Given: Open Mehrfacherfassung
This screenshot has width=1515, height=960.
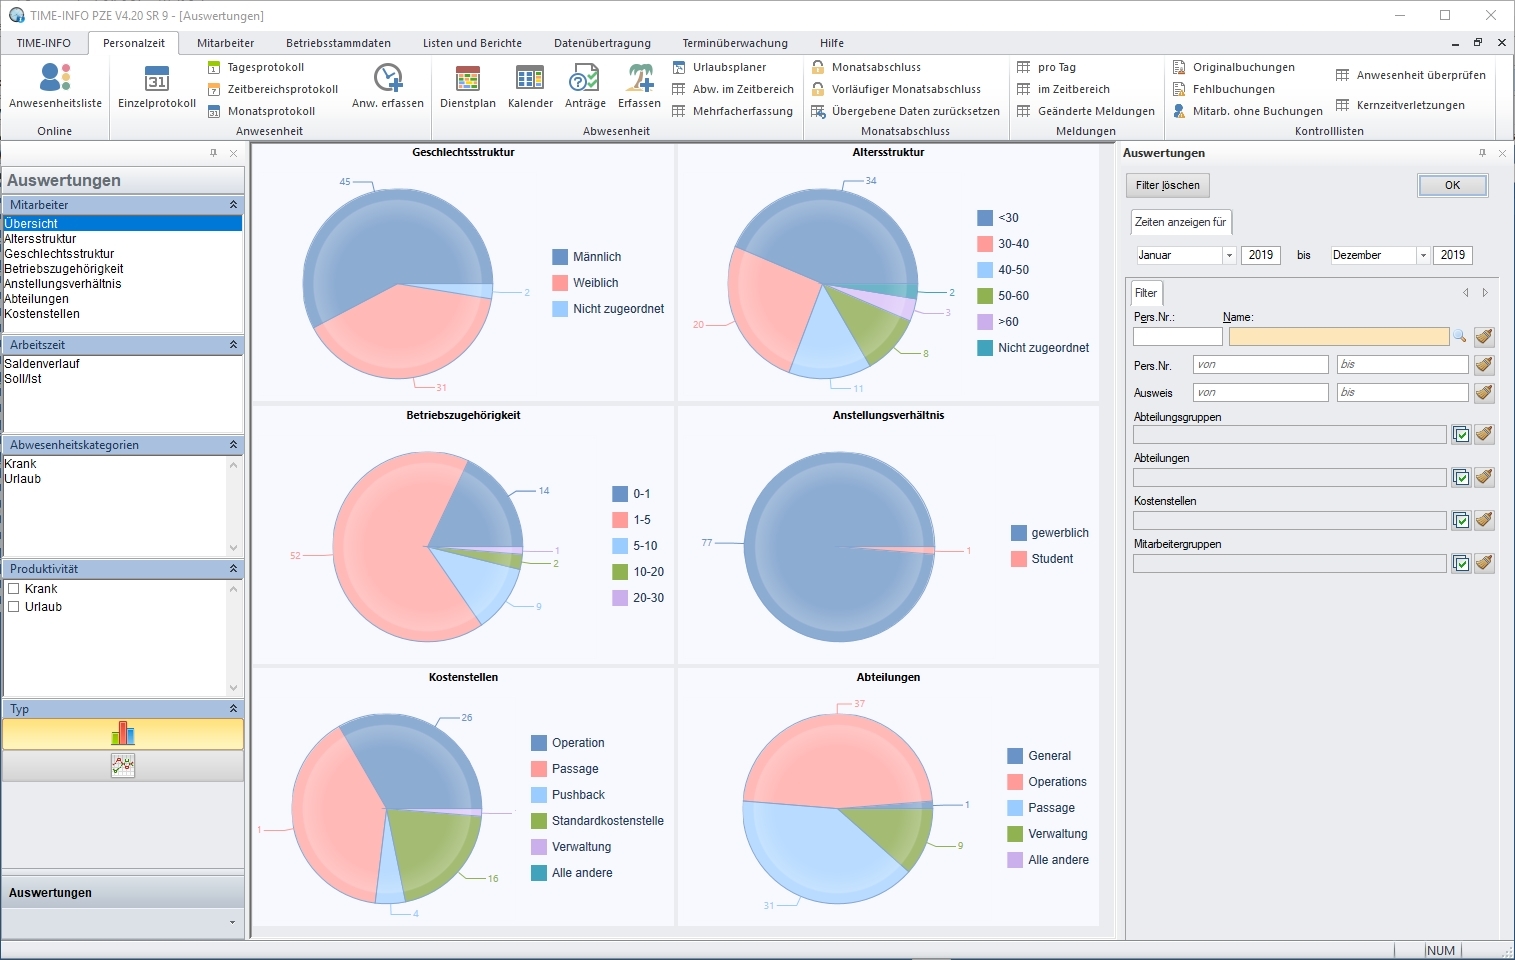Looking at the screenshot, I should click(732, 111).
